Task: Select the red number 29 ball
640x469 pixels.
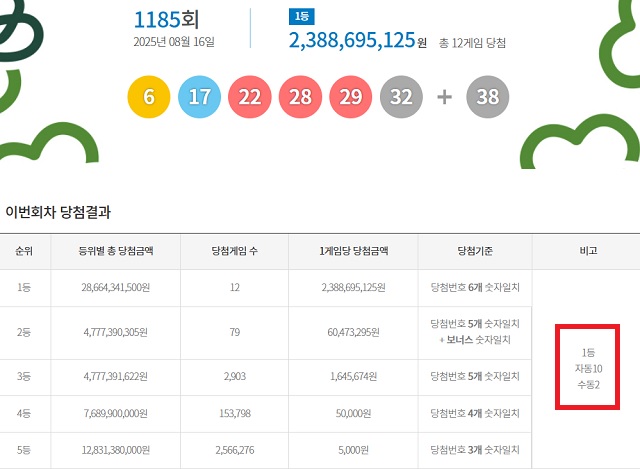Action: (x=350, y=96)
